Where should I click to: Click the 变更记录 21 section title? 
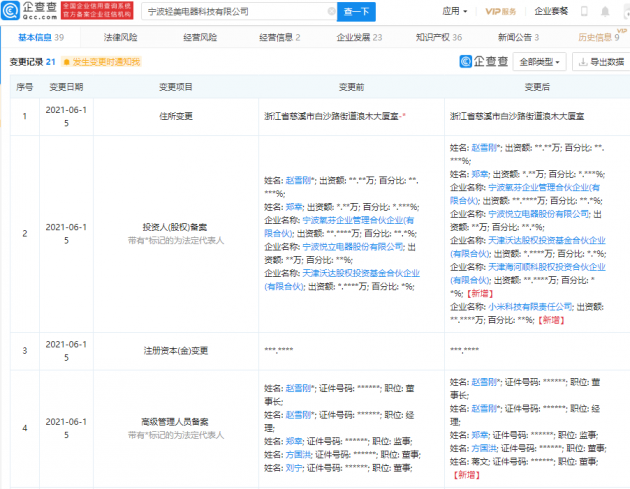point(32,62)
